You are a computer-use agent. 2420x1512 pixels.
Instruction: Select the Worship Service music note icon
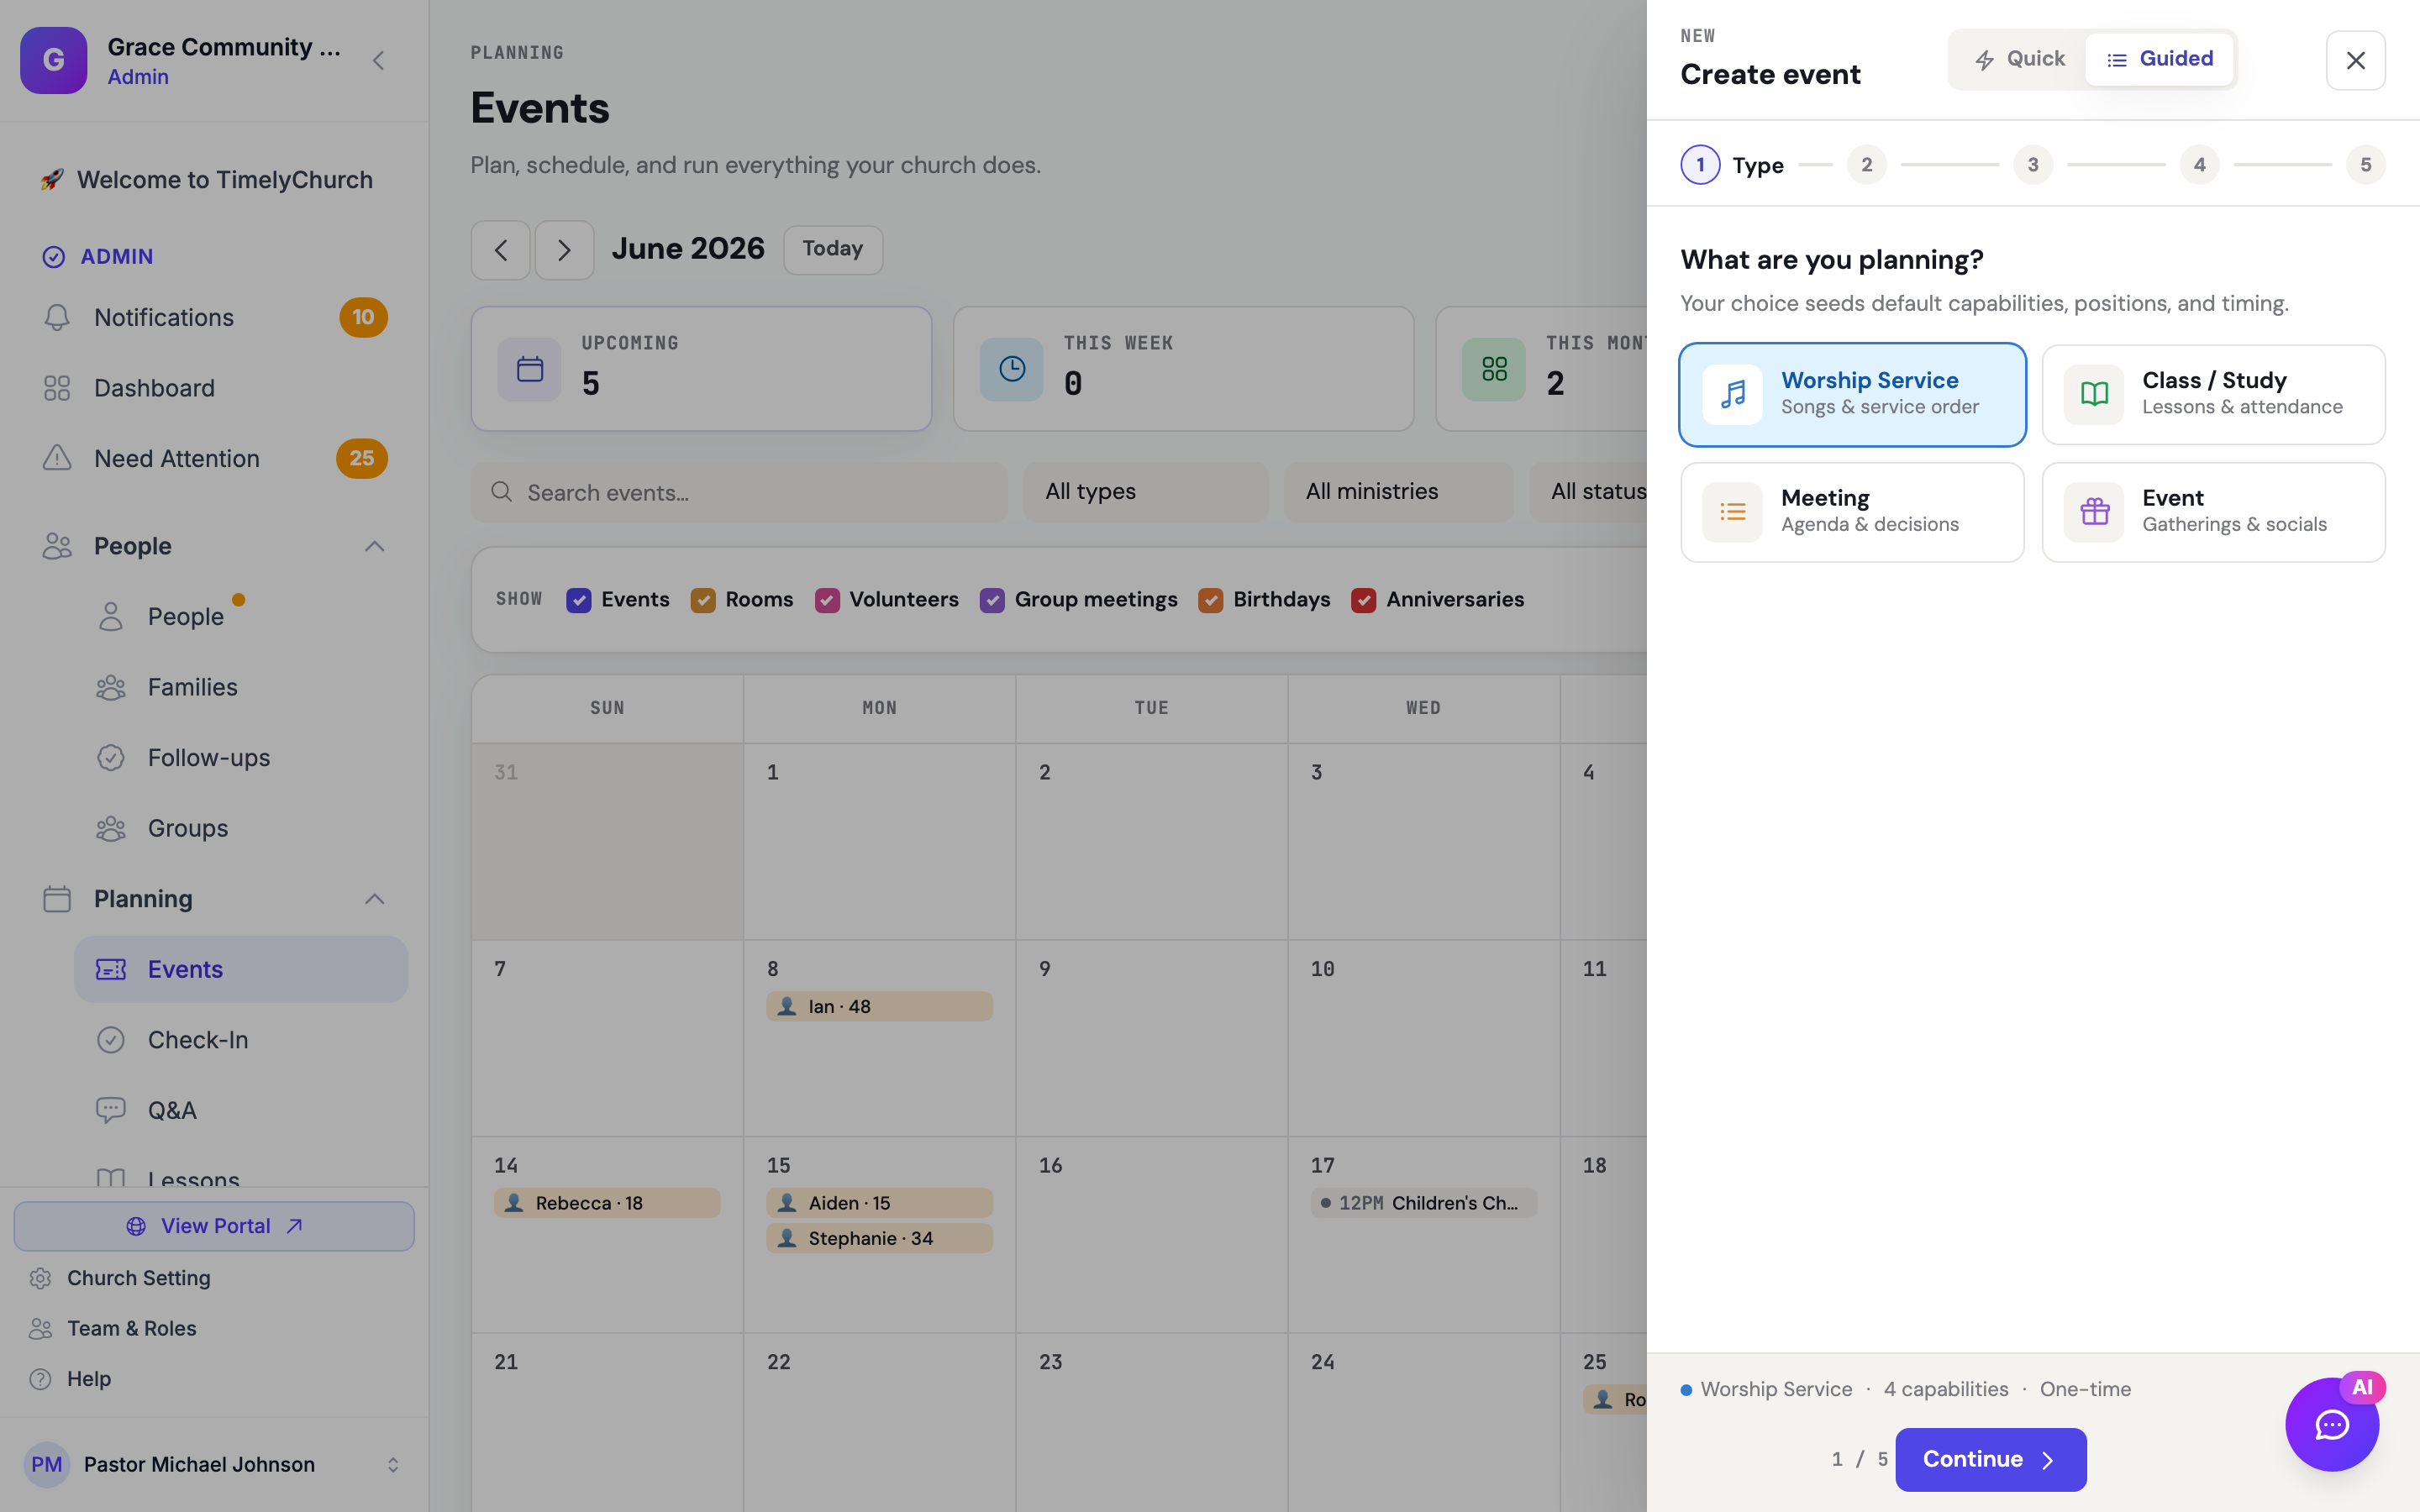coord(1732,394)
